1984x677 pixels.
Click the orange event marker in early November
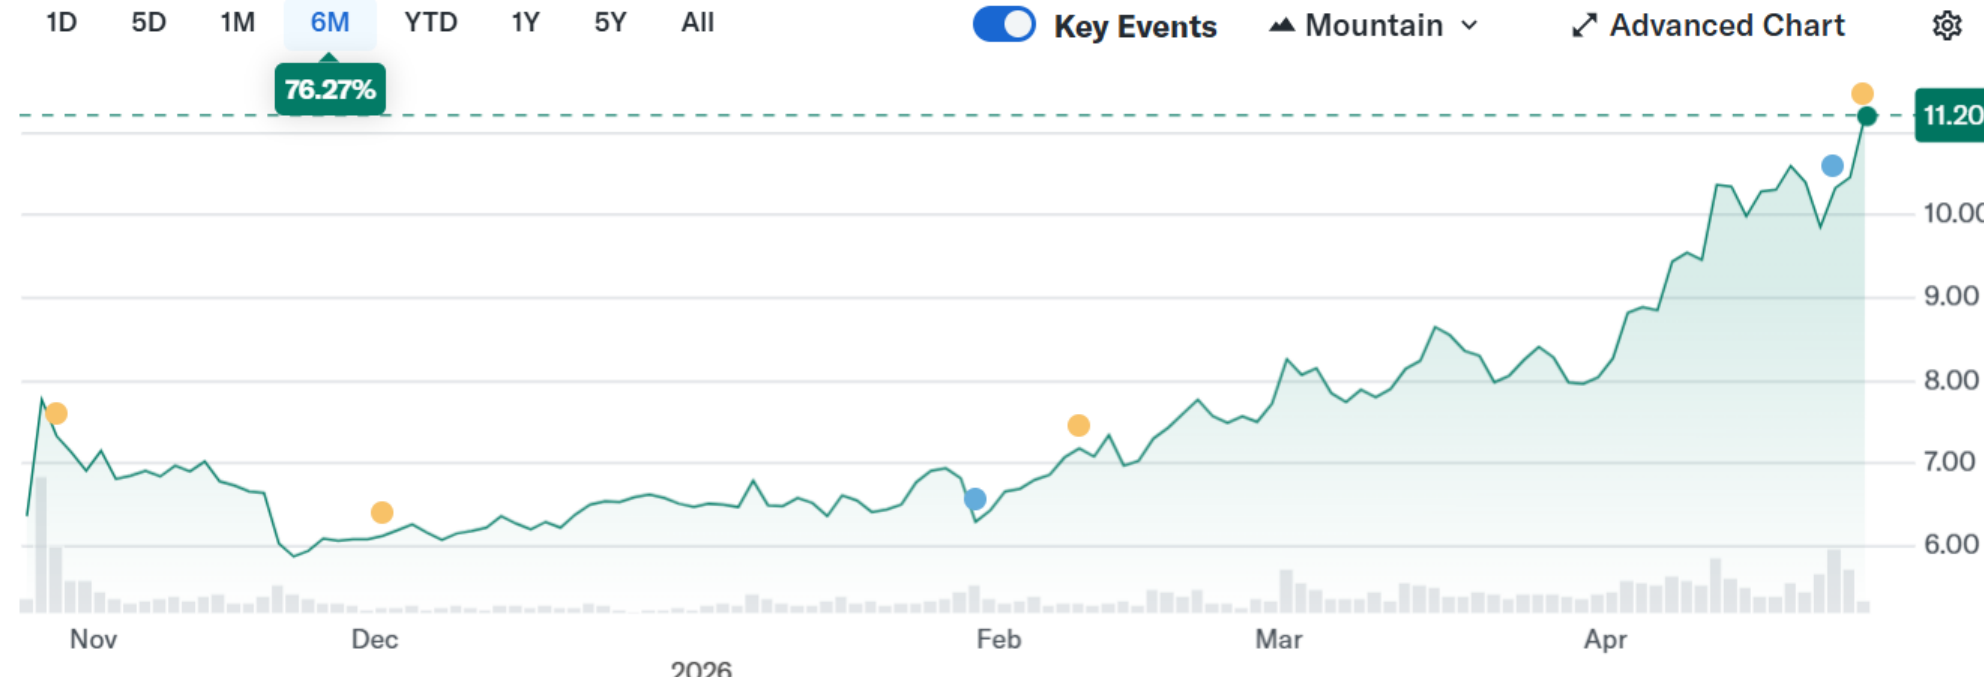coord(56,413)
